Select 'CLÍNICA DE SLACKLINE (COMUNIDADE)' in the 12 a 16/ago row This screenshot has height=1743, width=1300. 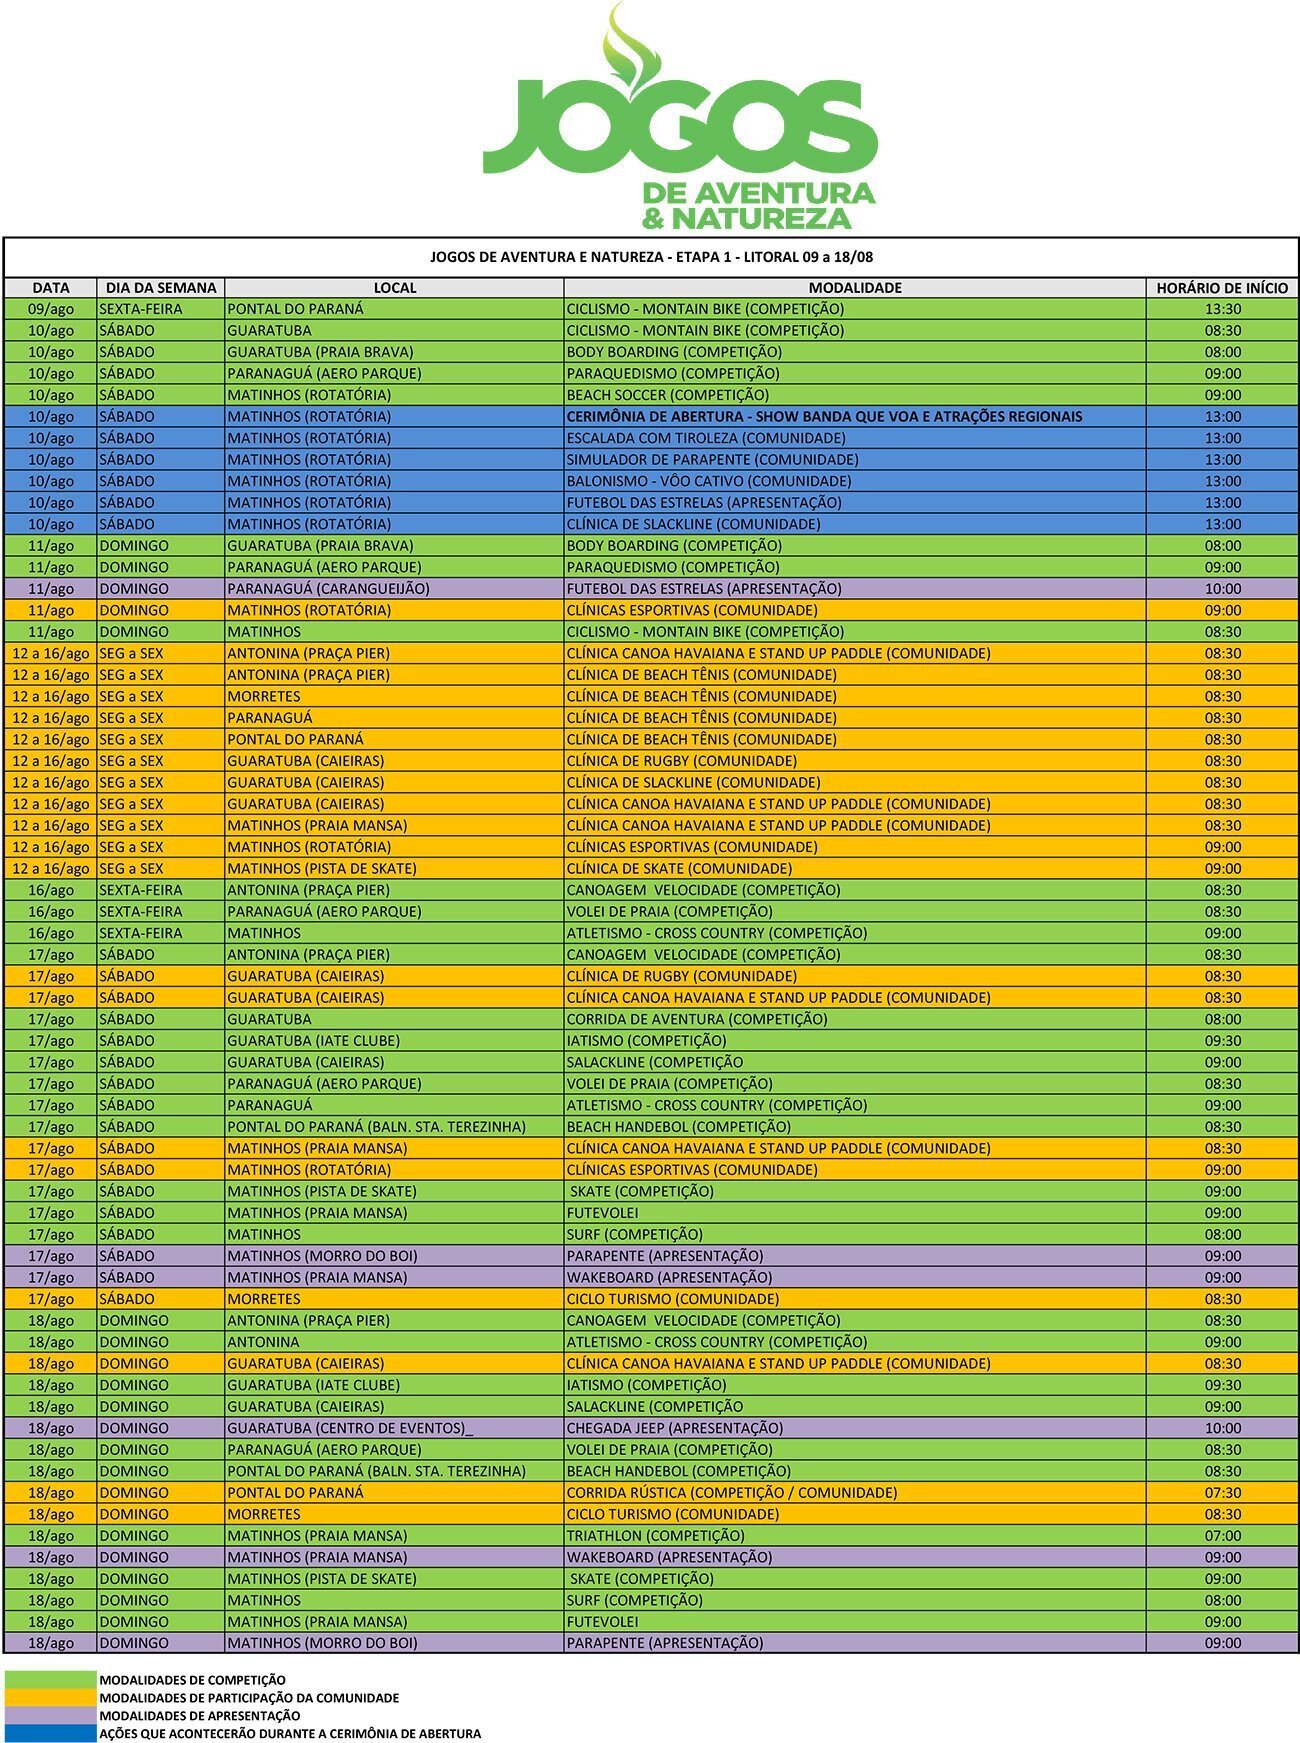point(855,783)
